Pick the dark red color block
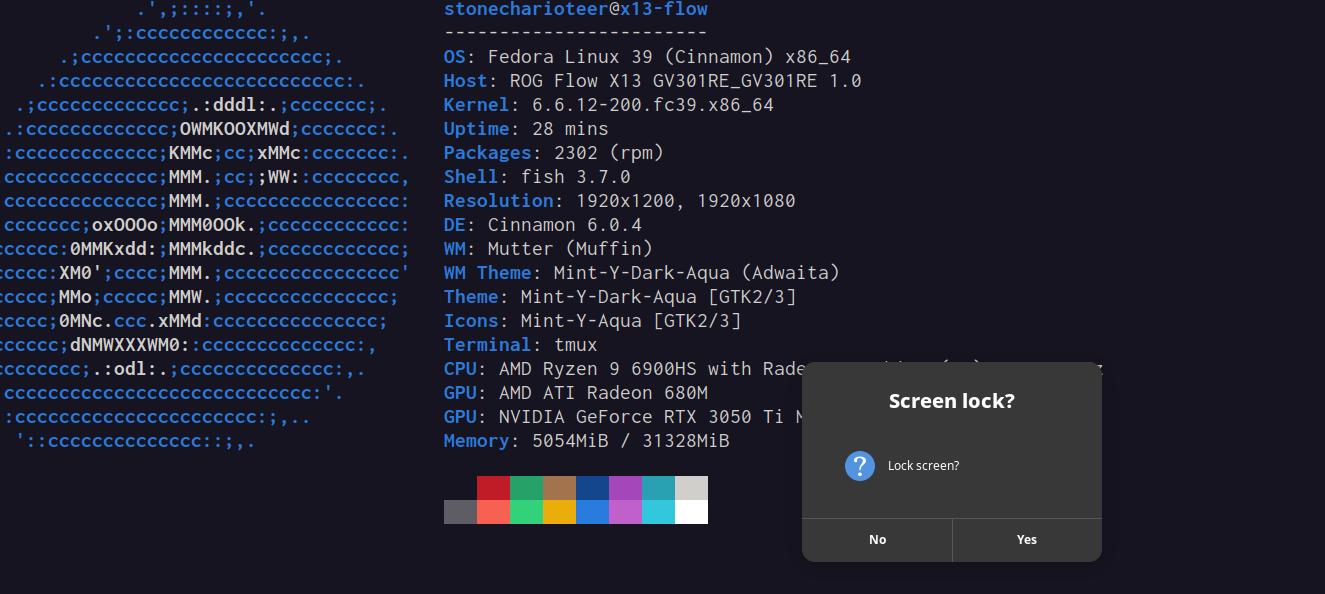1325x594 pixels. [493, 488]
